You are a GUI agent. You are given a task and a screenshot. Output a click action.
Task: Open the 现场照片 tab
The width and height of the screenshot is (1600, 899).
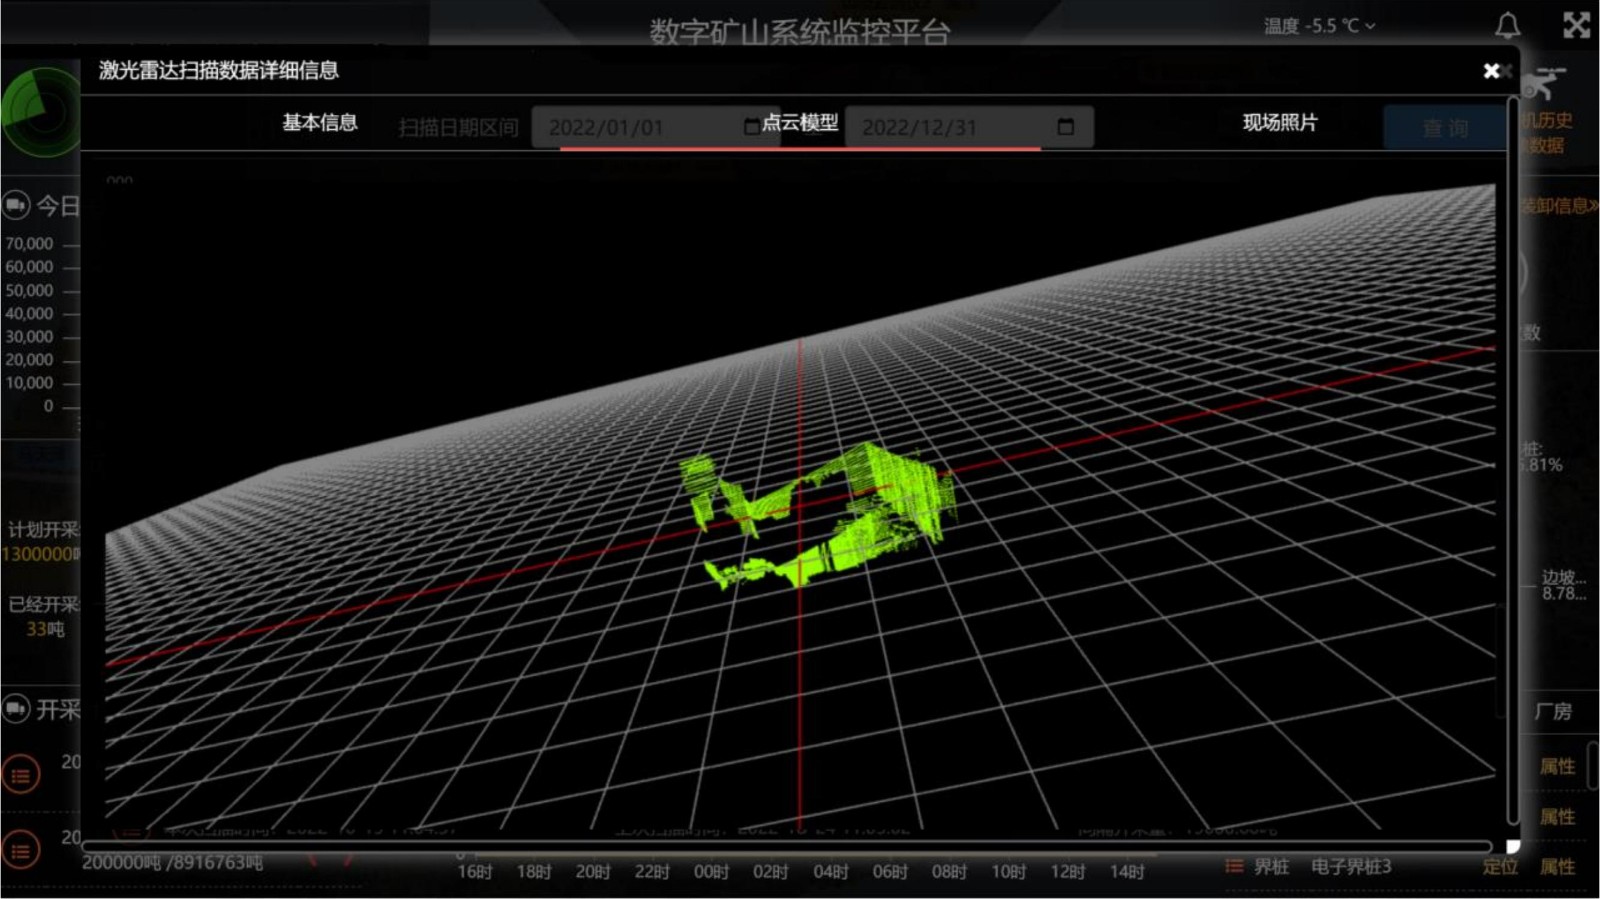(1279, 123)
